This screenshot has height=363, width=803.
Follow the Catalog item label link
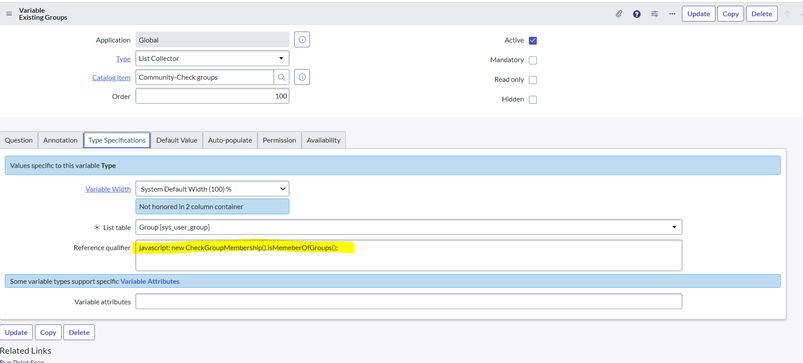click(111, 78)
